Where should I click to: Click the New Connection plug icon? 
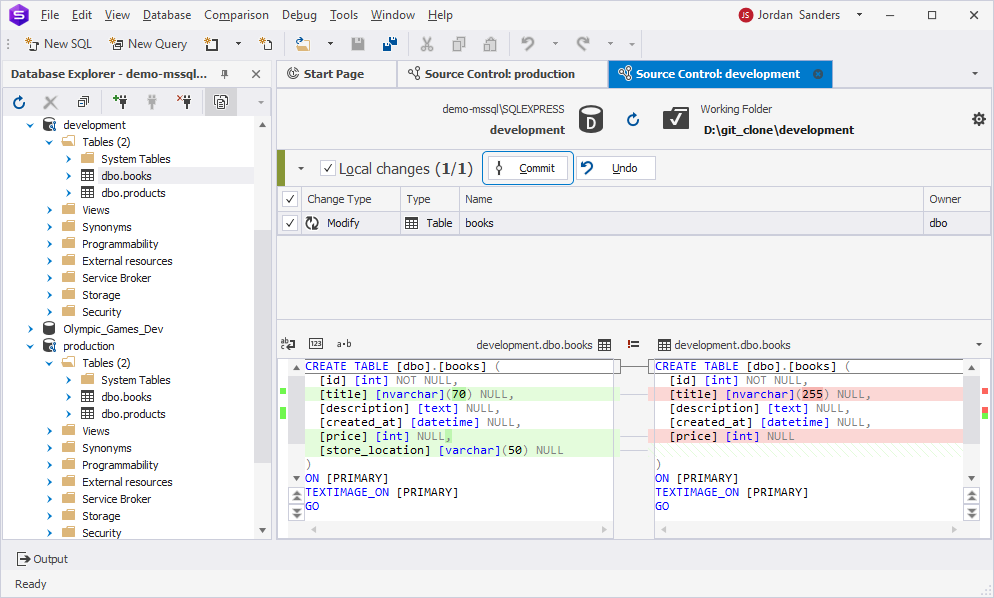click(x=119, y=101)
